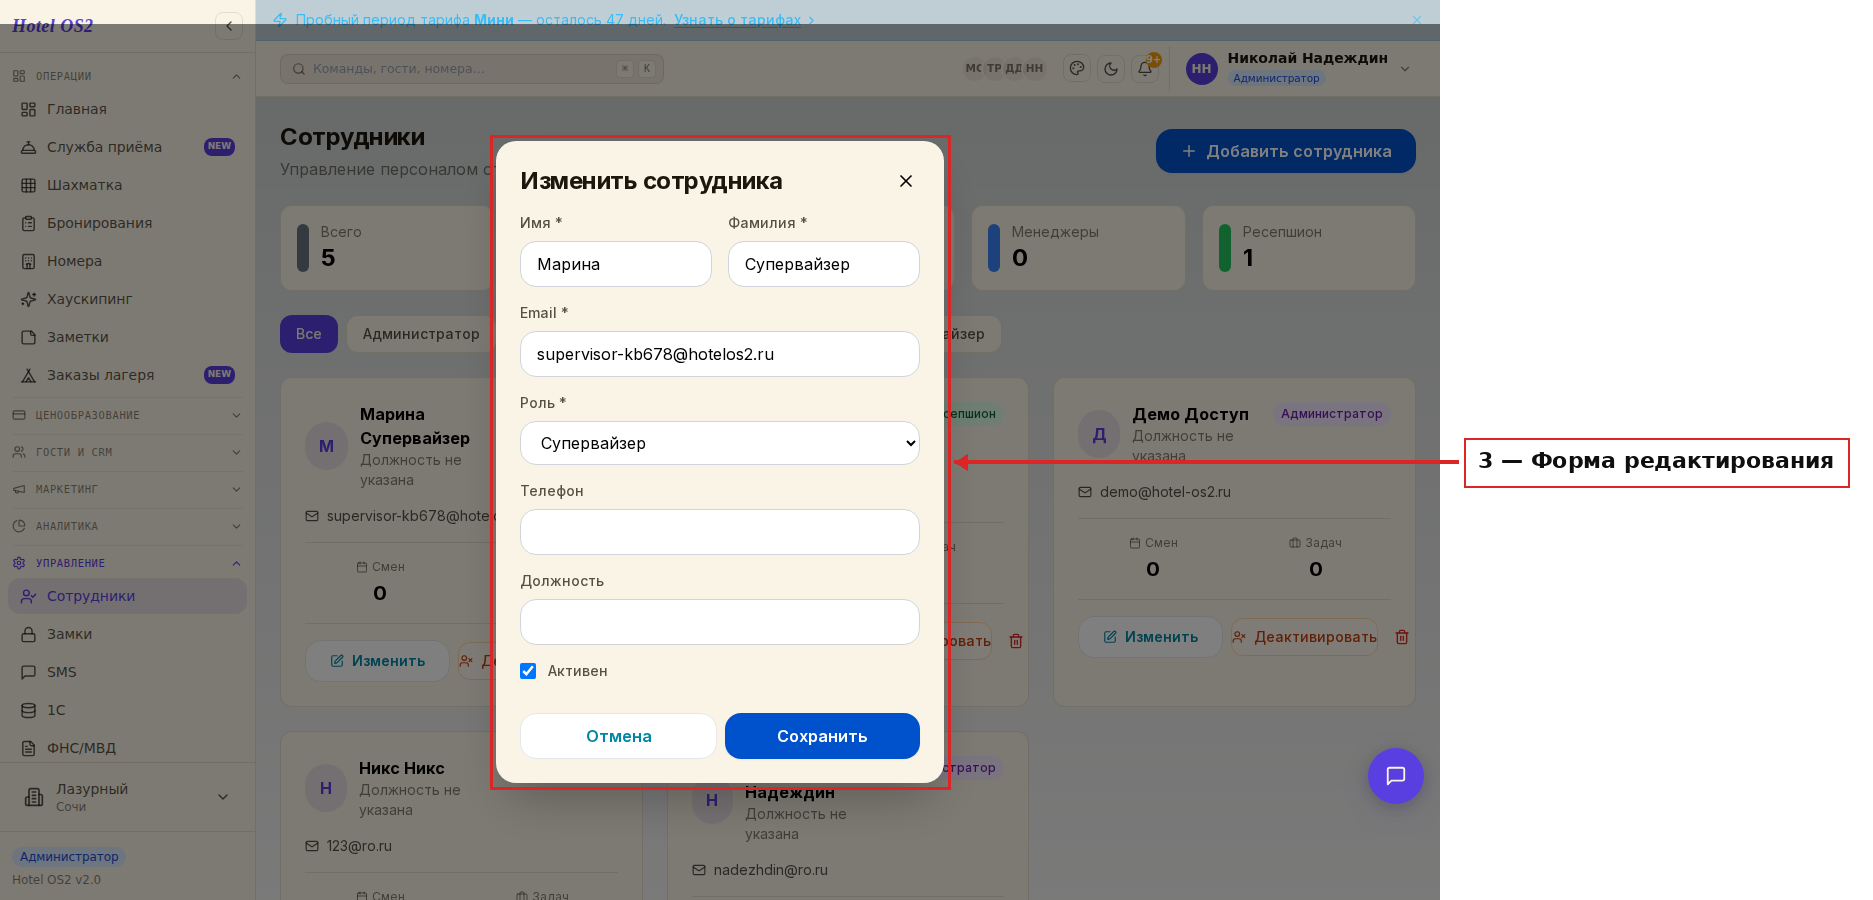Click Изменить on Марина Супервайзер card
Image resolution: width=1873 pixels, height=900 pixels.
pyautogui.click(x=377, y=661)
